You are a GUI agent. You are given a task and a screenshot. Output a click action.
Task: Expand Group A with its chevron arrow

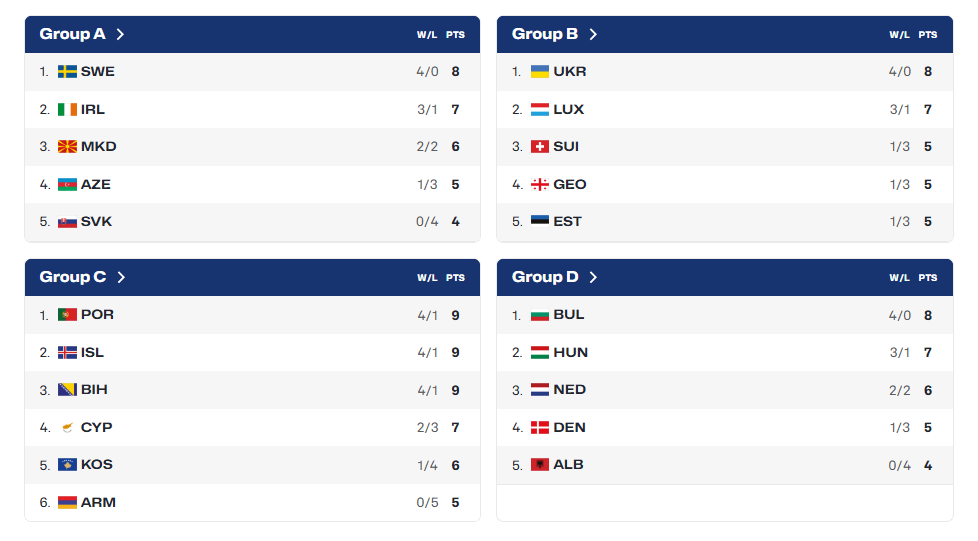120,34
